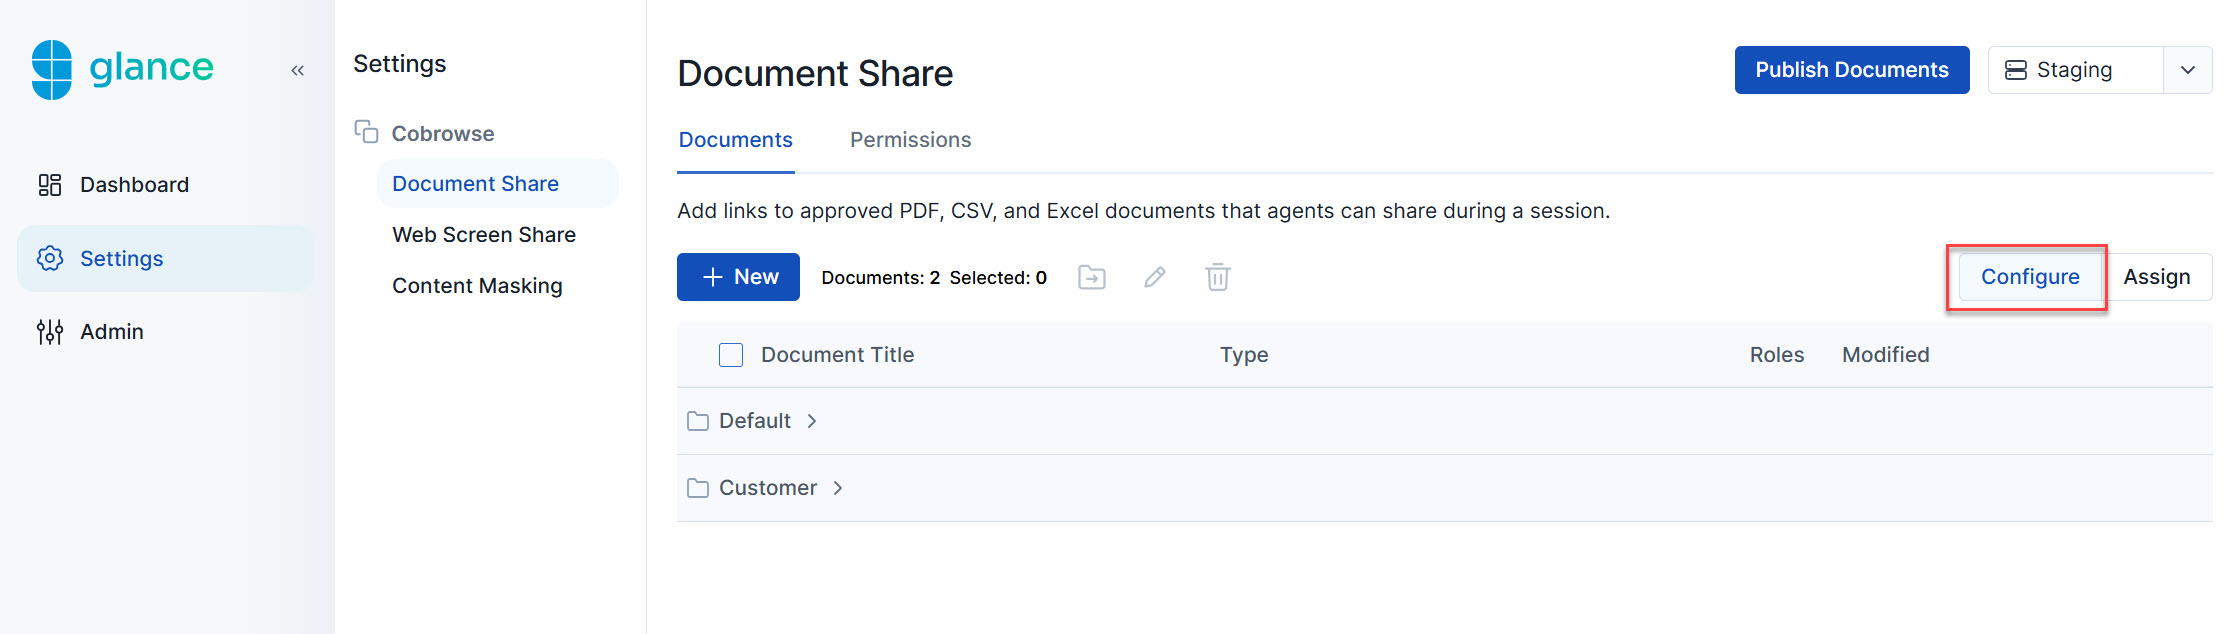Image resolution: width=2240 pixels, height=634 pixels.
Task: Click the move-to-folder icon
Action: pos(1092,277)
